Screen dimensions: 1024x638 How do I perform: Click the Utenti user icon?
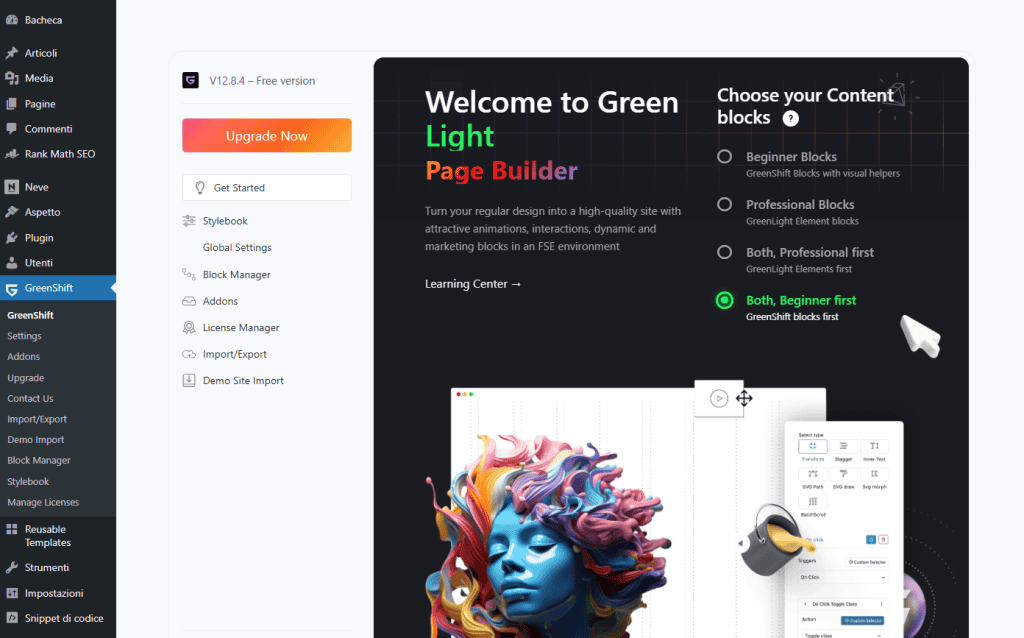coord(12,263)
